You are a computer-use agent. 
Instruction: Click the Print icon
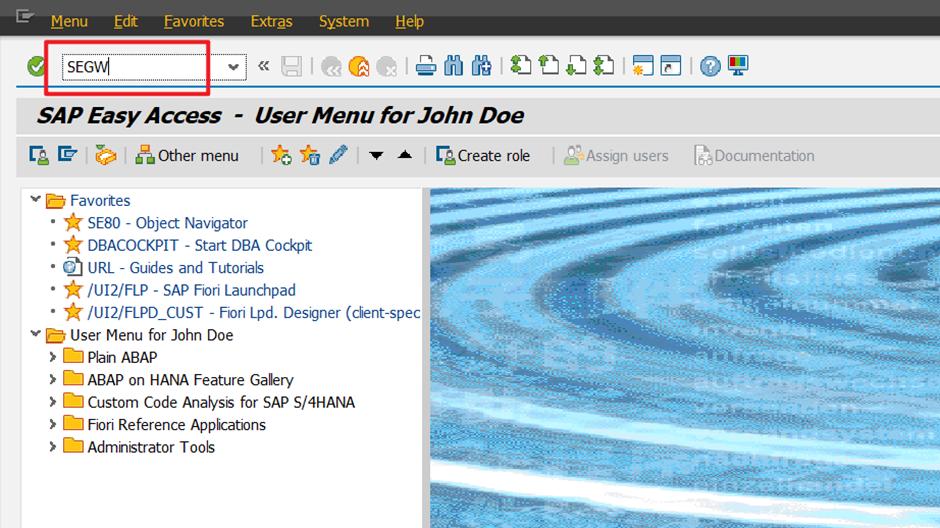(x=426, y=66)
